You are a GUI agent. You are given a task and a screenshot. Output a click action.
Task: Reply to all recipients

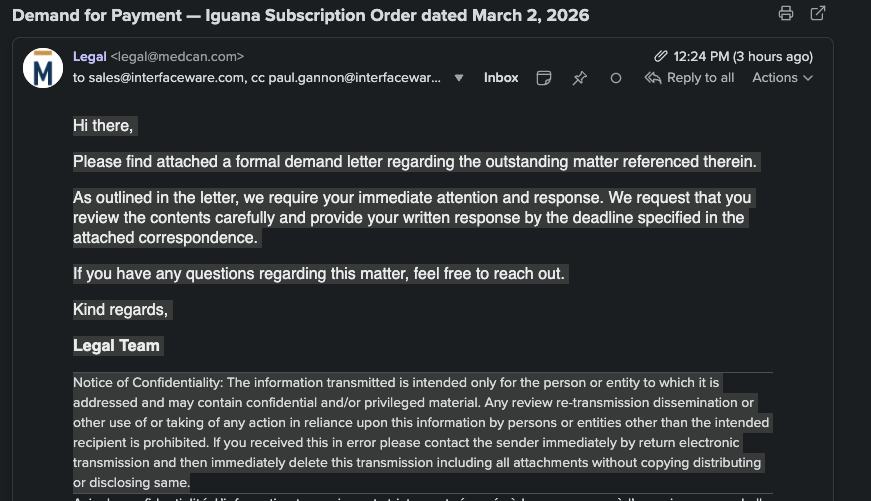(x=689, y=78)
